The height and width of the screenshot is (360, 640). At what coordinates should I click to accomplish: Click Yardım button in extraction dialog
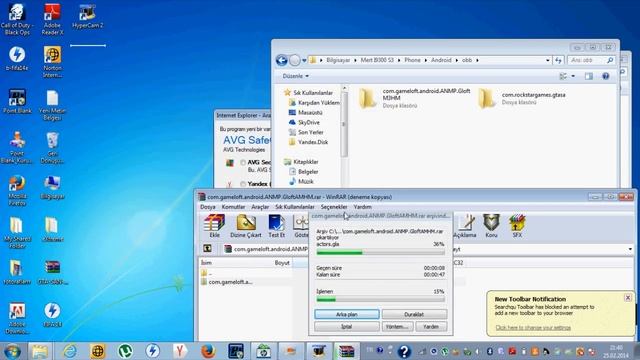(431, 327)
